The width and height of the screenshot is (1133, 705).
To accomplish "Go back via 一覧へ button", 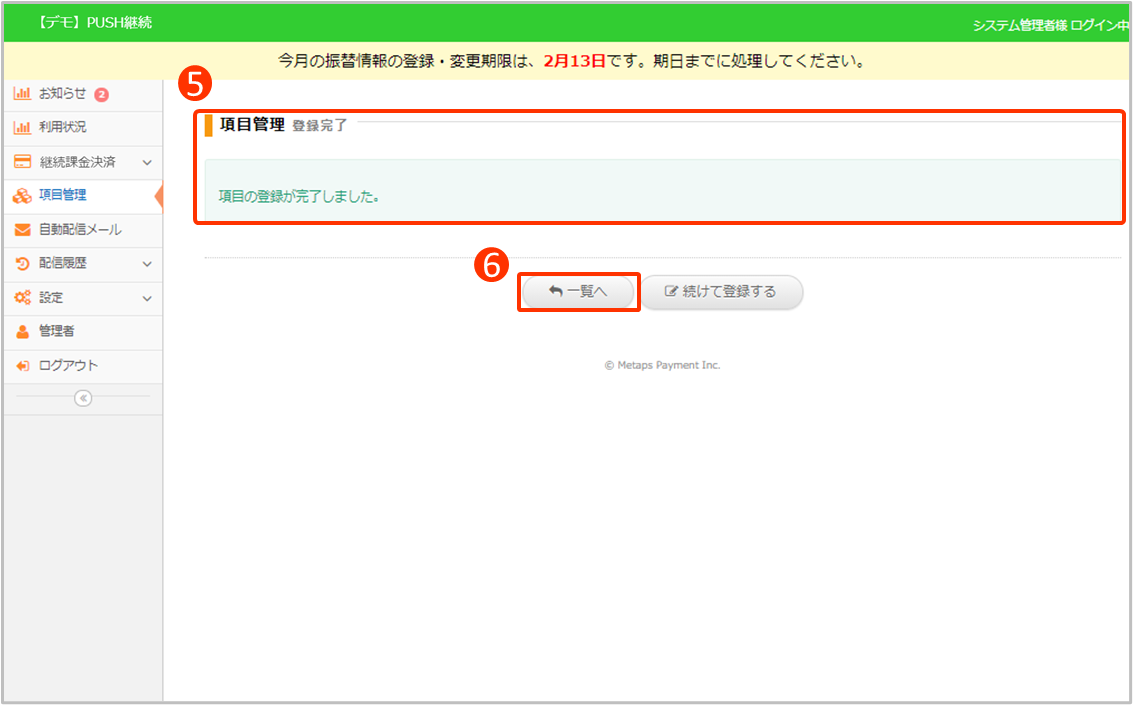I will [x=578, y=292].
